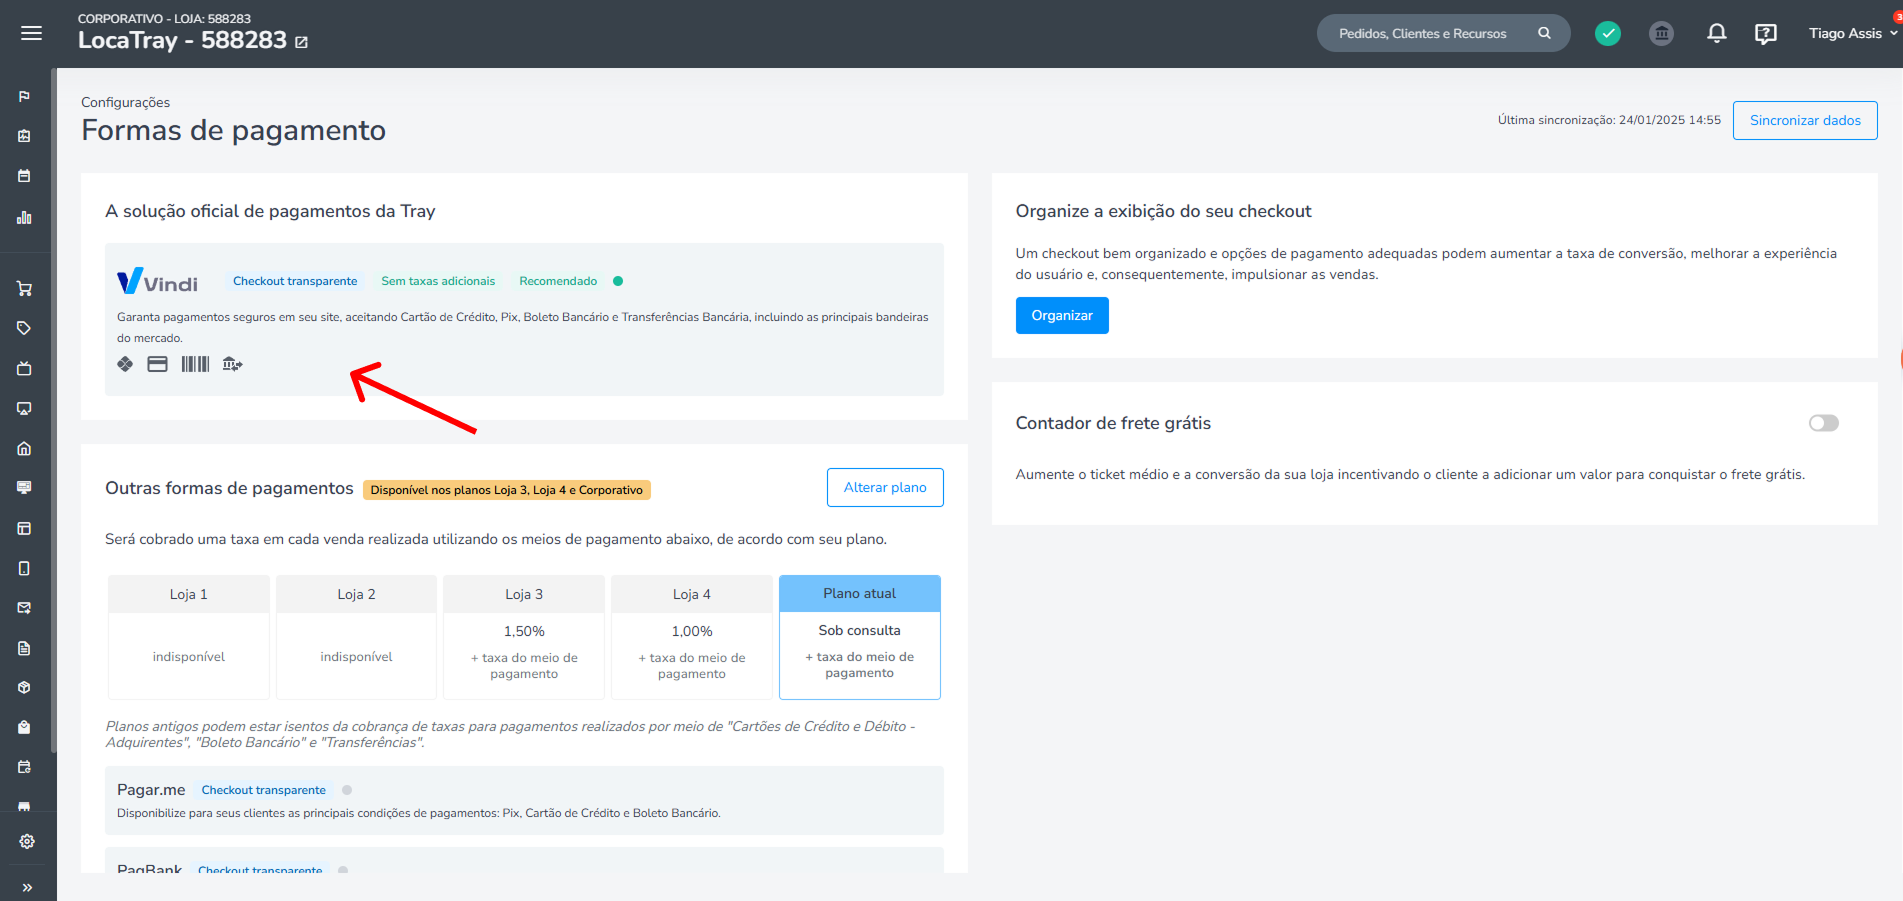Click the grey status dot beside Pagar.me
This screenshot has height=901, width=1903.
click(347, 790)
